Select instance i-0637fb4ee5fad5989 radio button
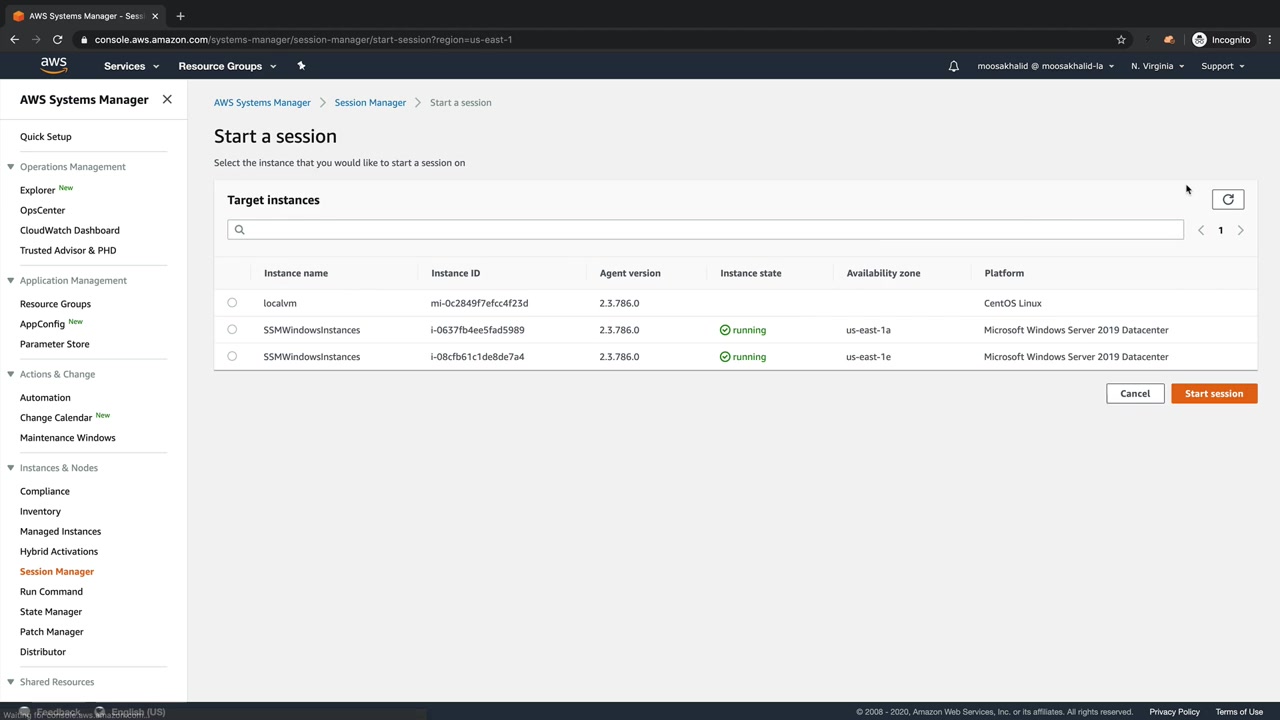This screenshot has width=1280, height=720. click(x=232, y=330)
